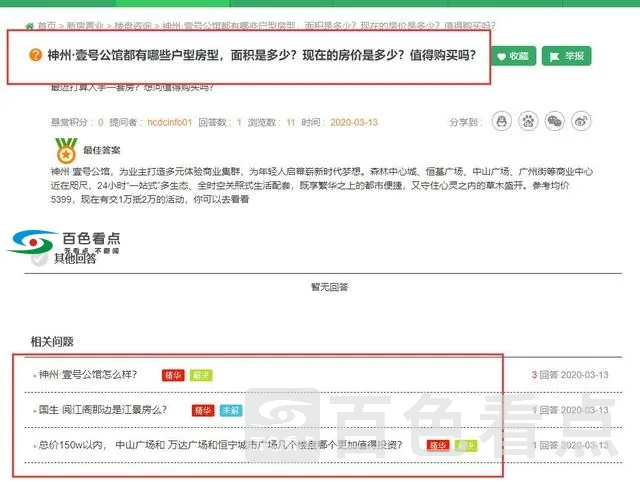Share to Baidu via the paw icon
This screenshot has width=640, height=485.
528,121
